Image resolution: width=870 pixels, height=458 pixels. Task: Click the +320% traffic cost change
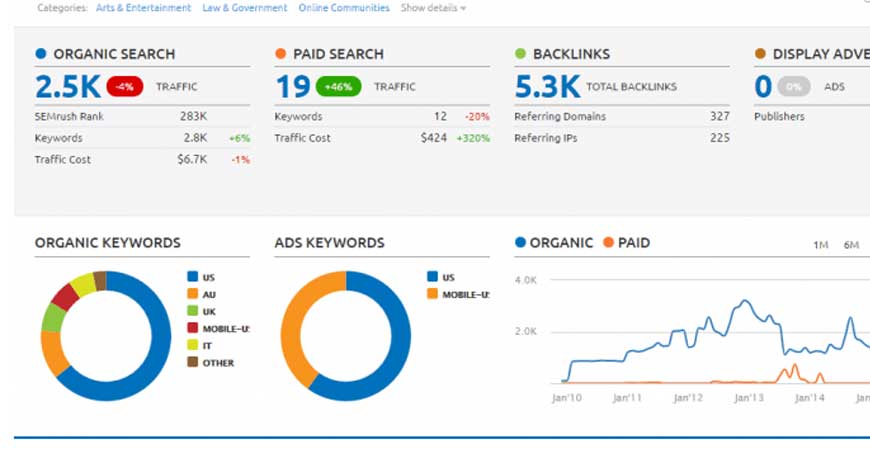click(x=473, y=138)
